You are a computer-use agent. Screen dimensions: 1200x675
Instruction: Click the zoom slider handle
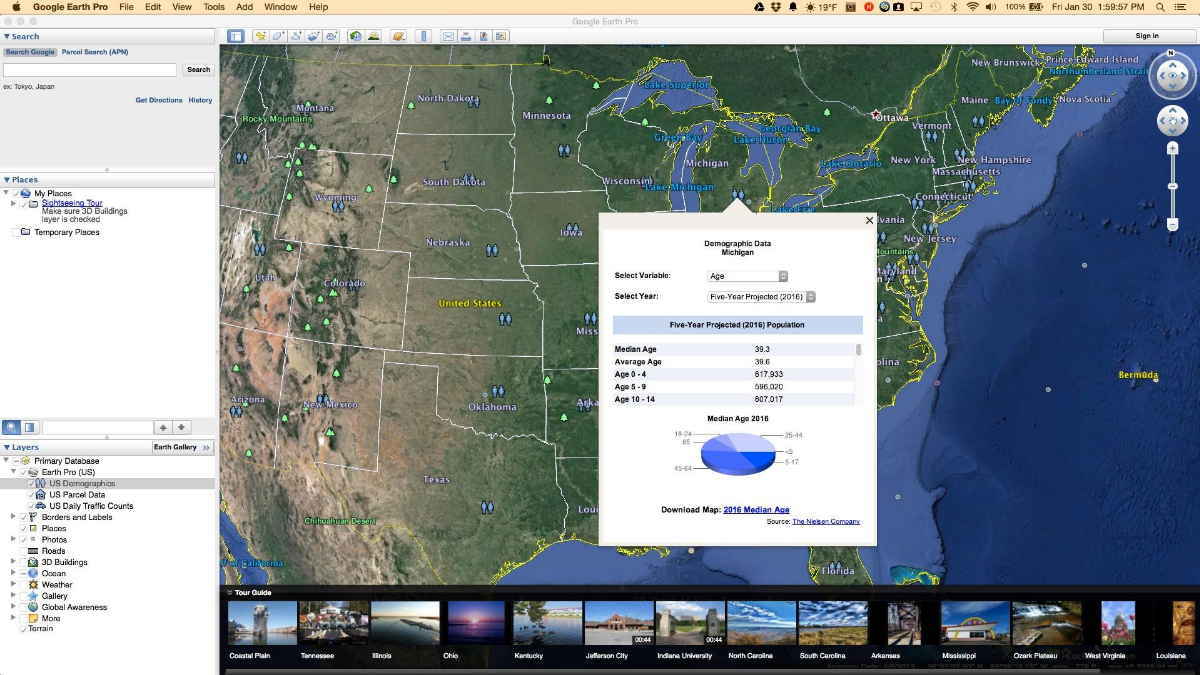[1173, 187]
